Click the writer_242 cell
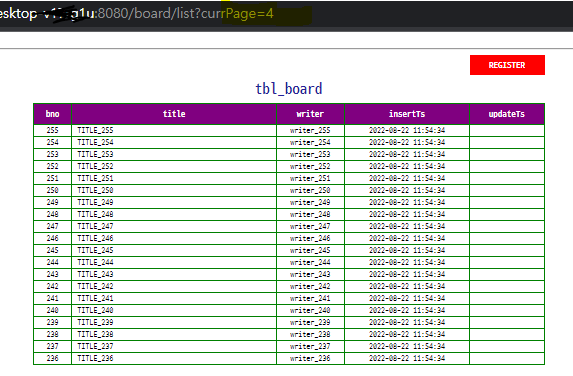Viewport: 573px width, 376px height. pyautogui.click(x=310, y=286)
